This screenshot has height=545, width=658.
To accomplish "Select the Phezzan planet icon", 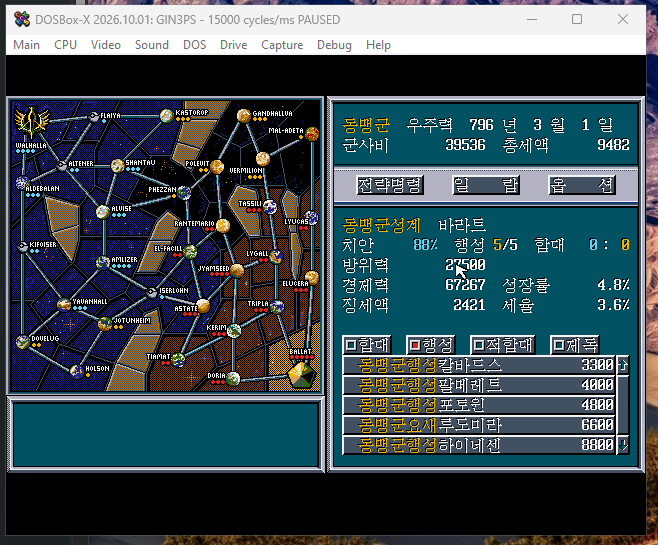I will coord(184,192).
